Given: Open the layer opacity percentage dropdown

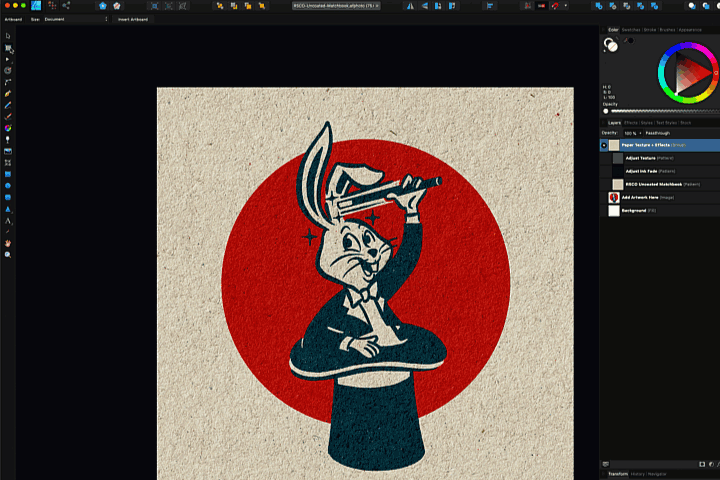Looking at the screenshot, I should pos(631,133).
